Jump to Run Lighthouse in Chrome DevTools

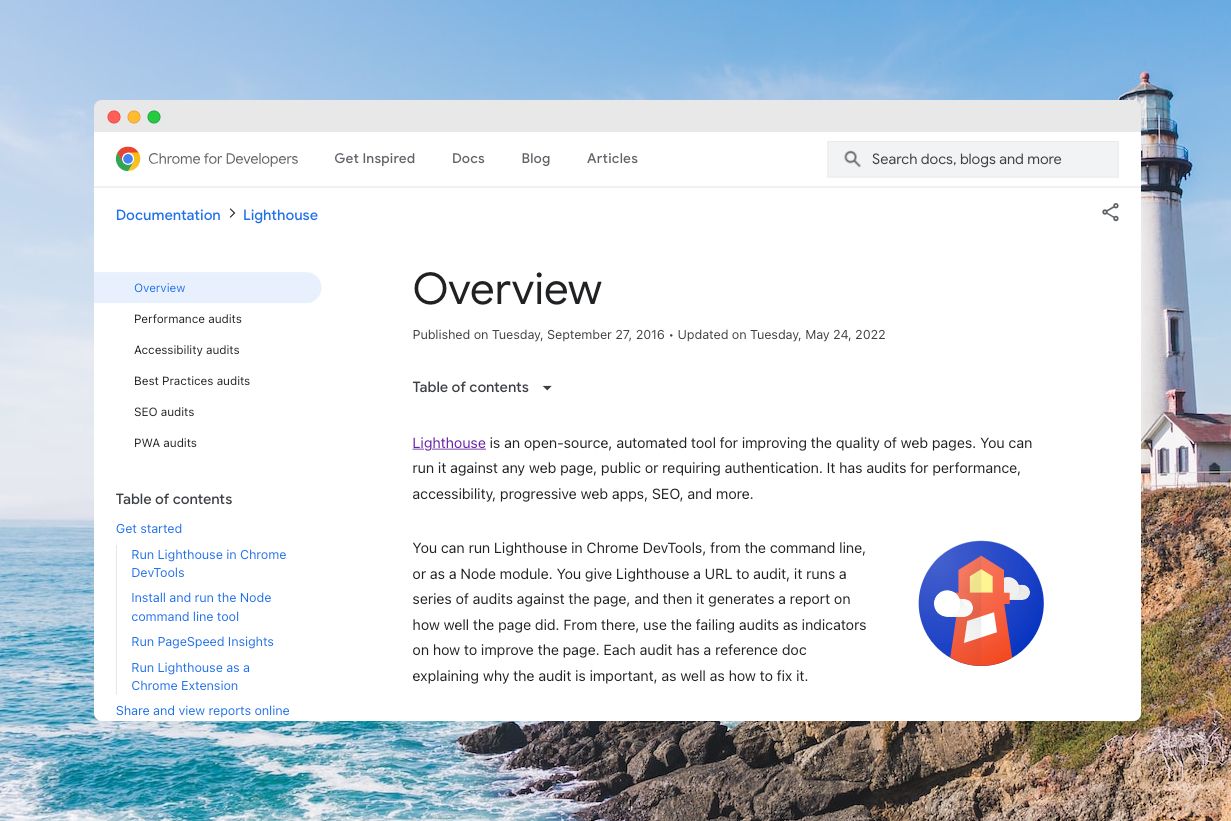[209, 564]
